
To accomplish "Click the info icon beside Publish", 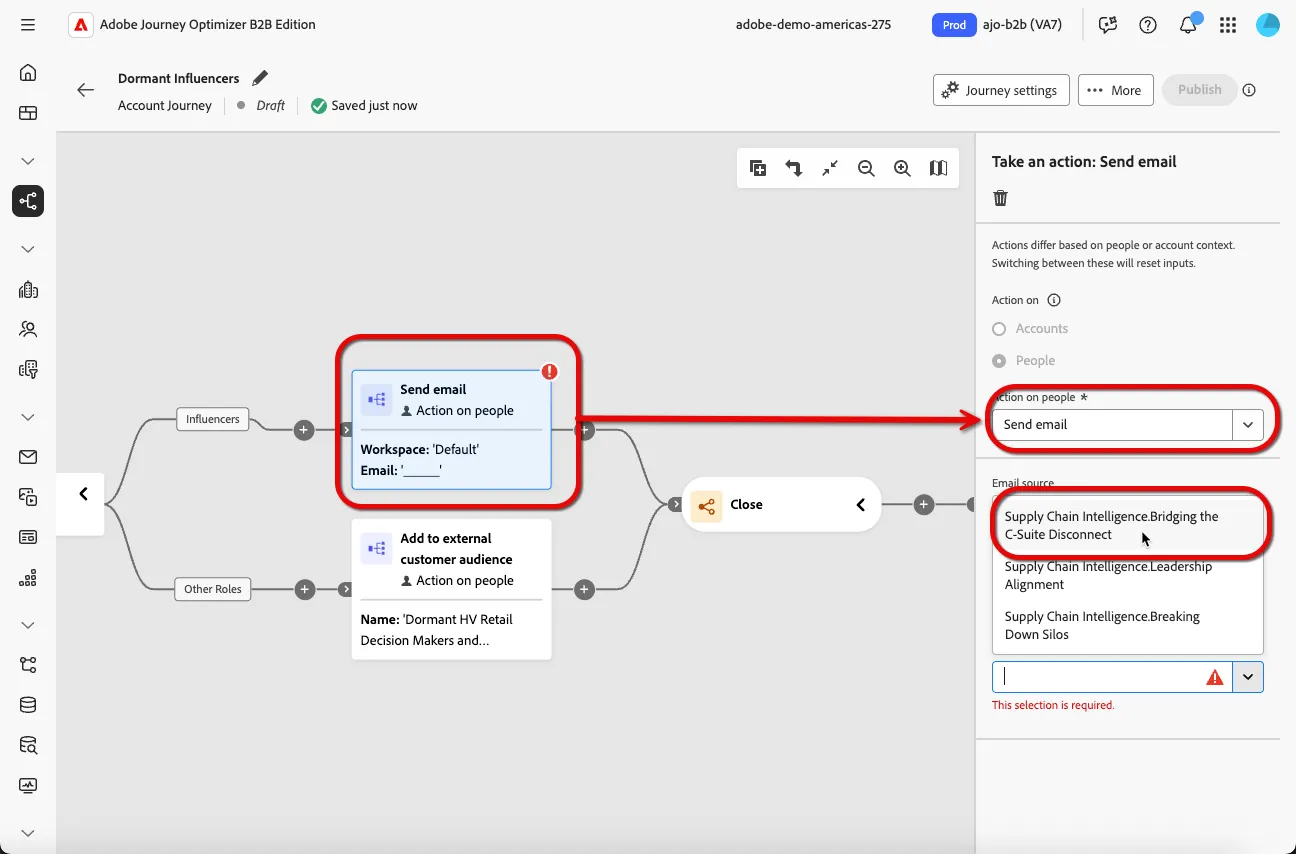I will coord(1249,90).
